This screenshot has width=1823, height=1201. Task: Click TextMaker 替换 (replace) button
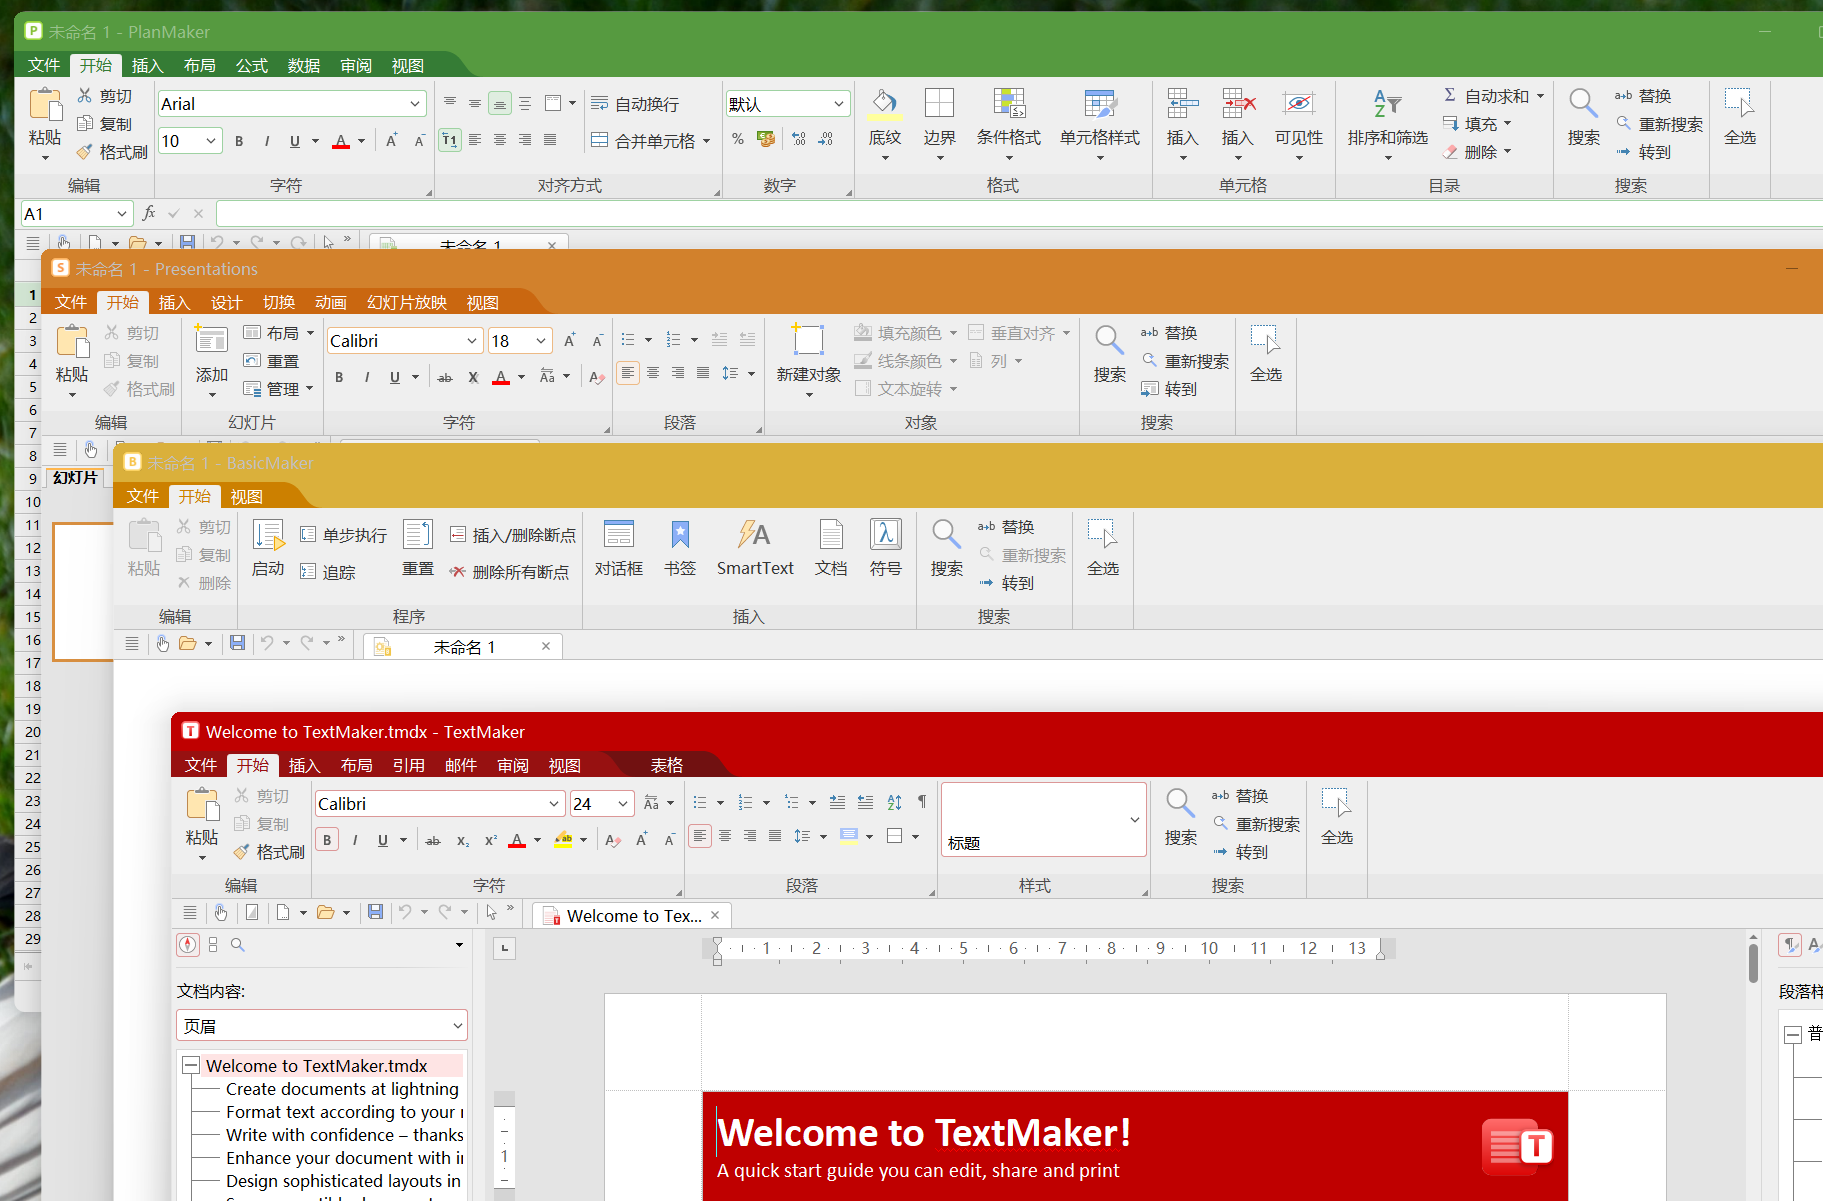pos(1240,796)
